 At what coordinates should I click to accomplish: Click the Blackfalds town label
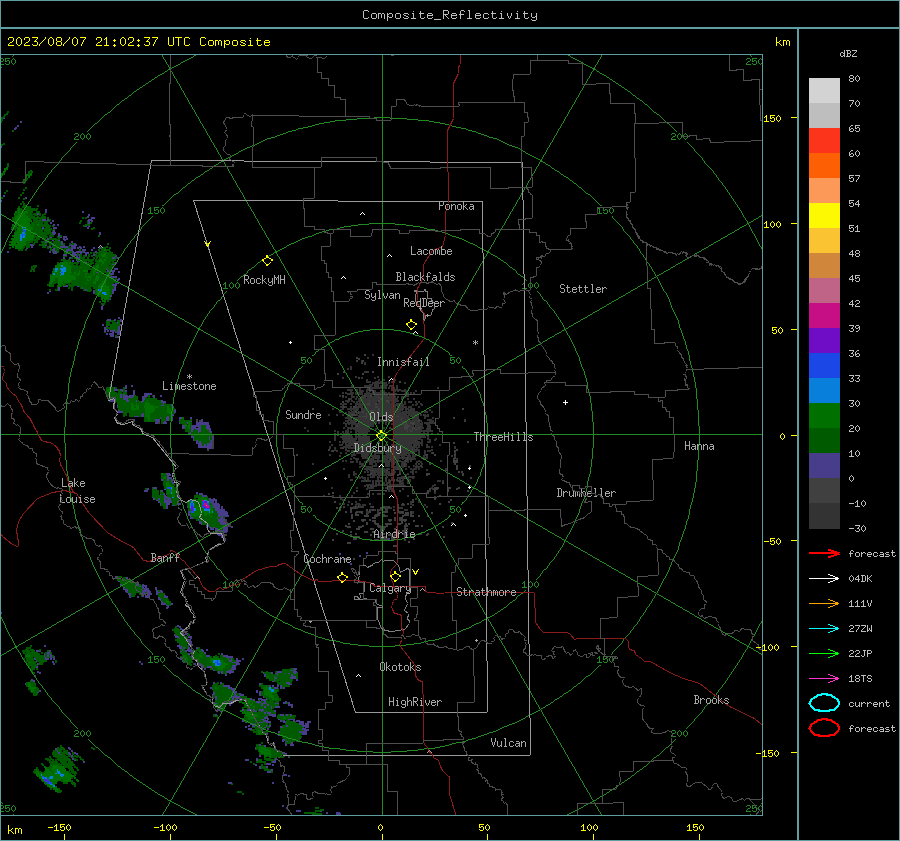[x=425, y=277]
